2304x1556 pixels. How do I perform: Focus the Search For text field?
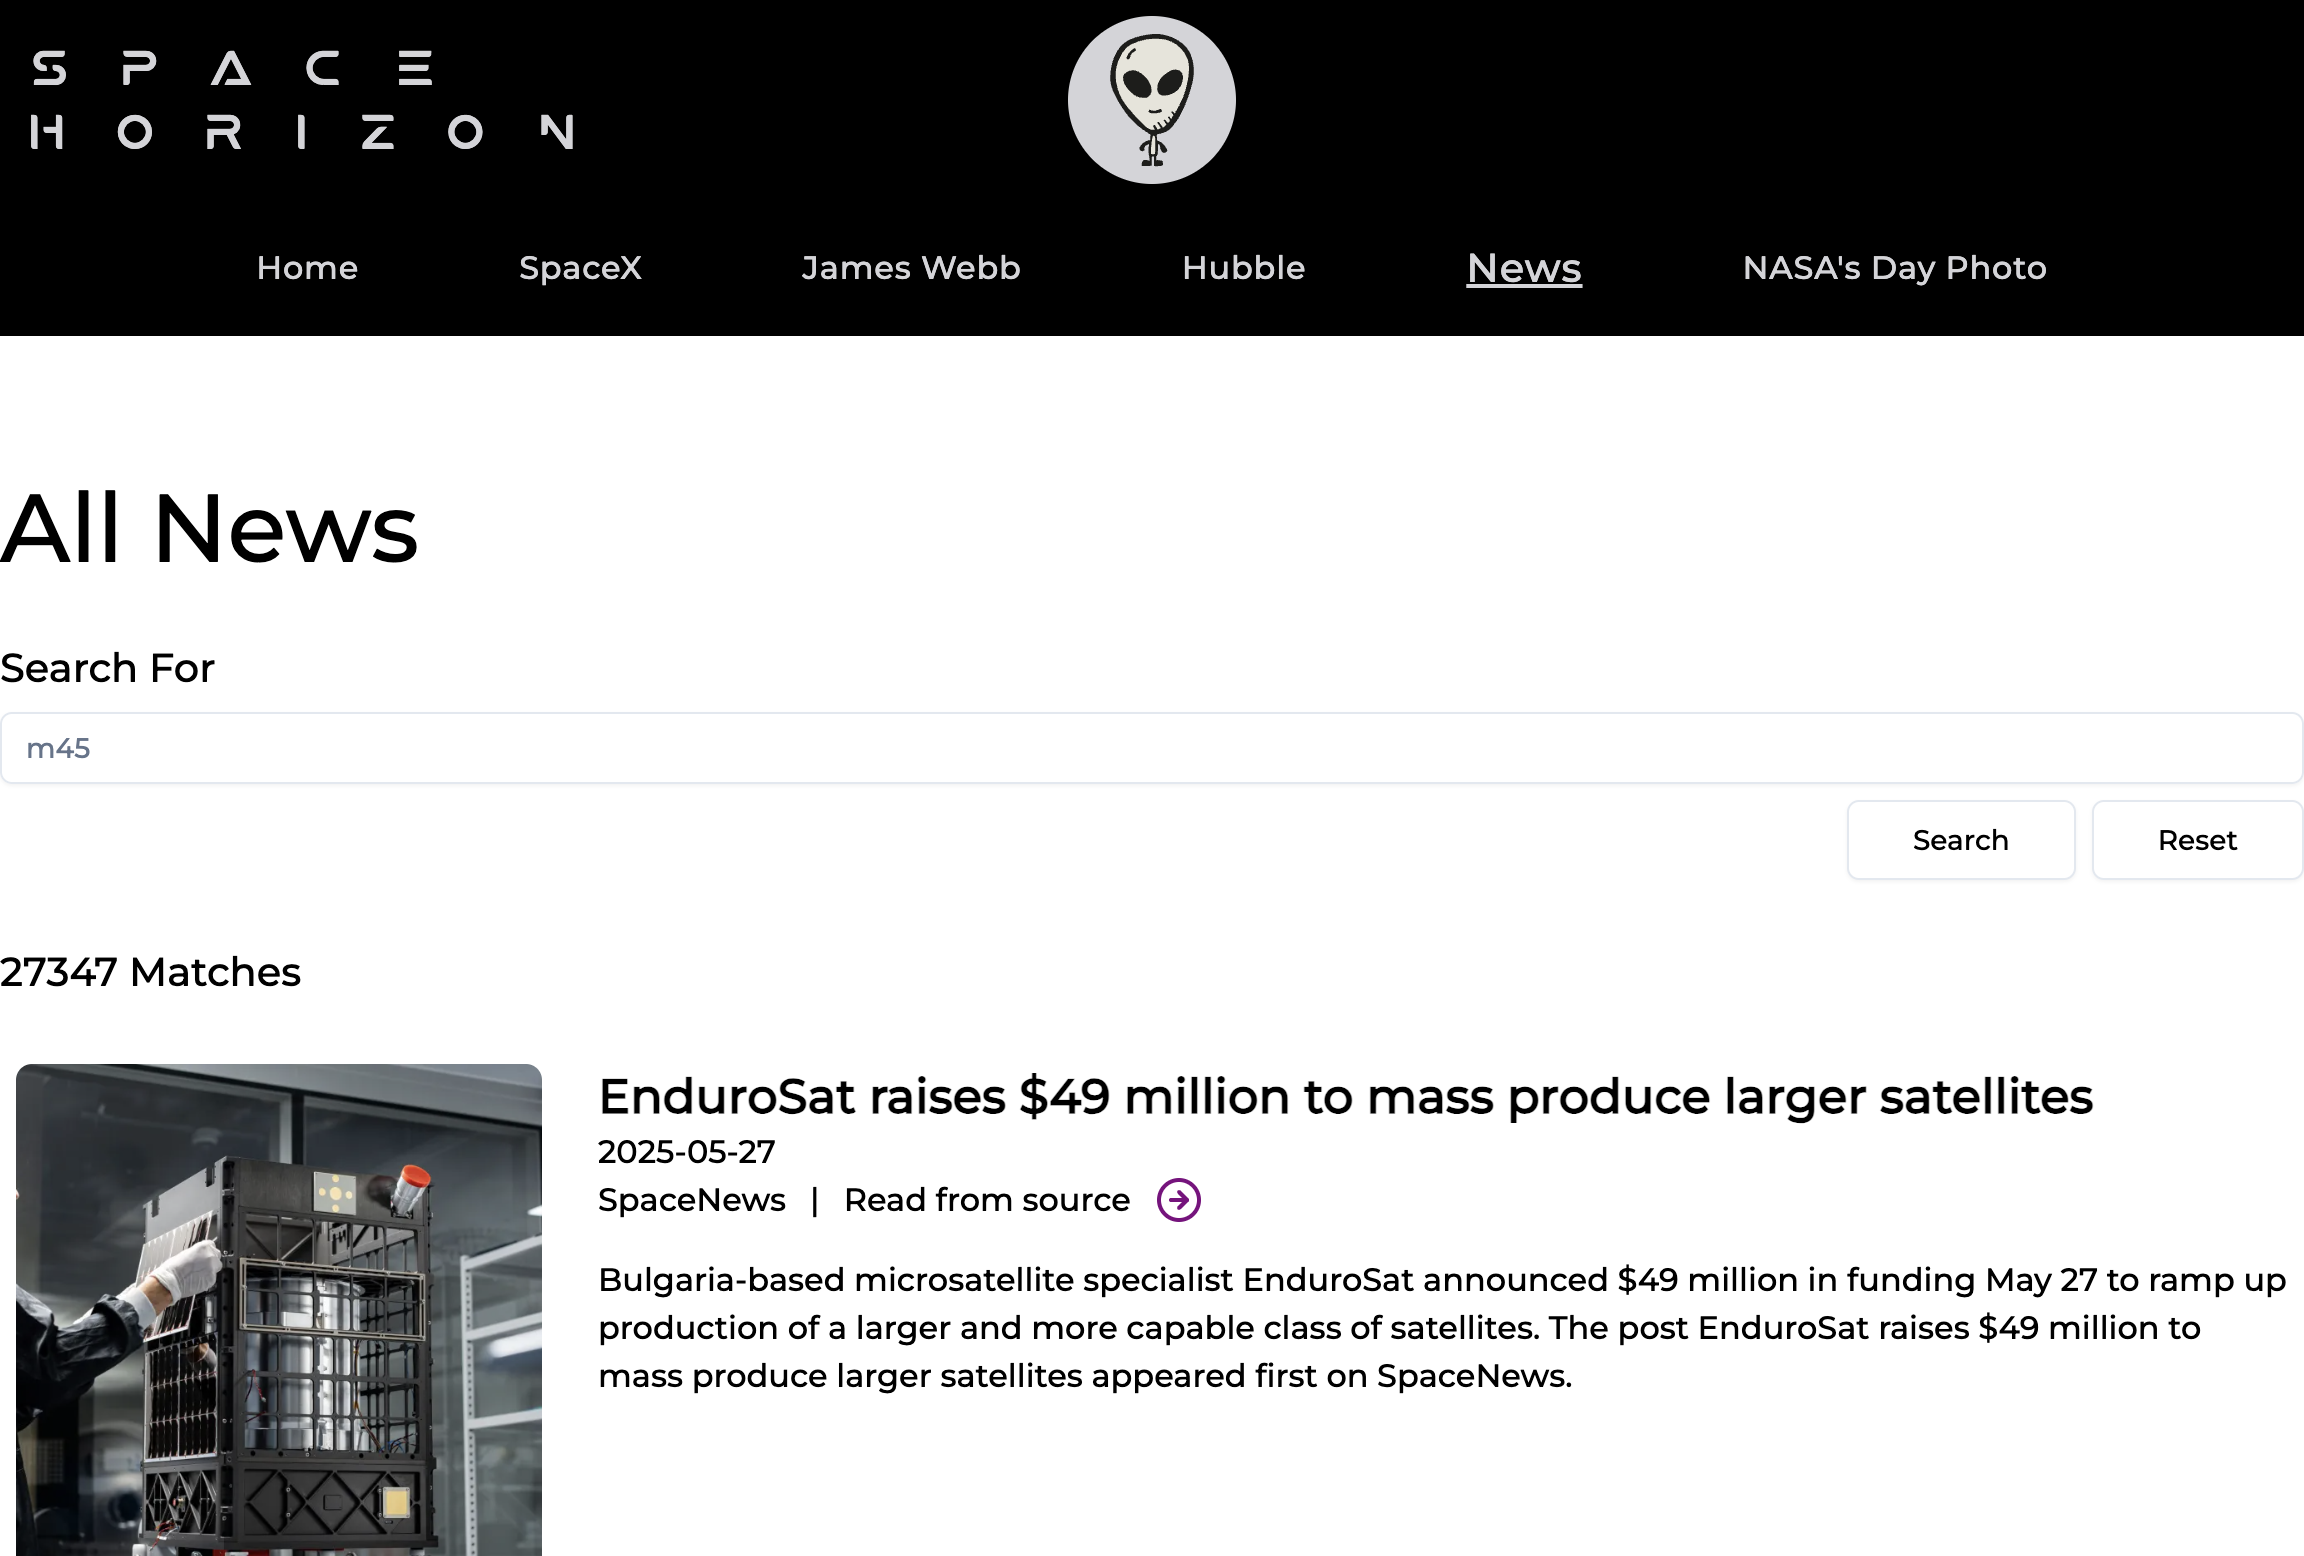click(1150, 748)
